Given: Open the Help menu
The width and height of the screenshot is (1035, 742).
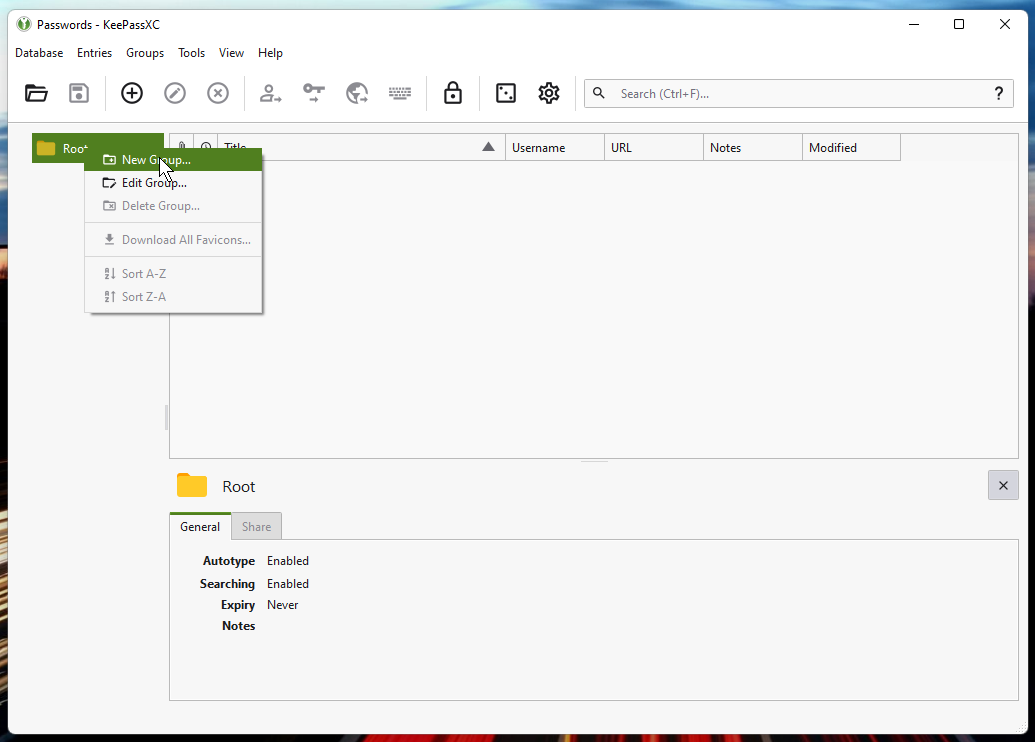Looking at the screenshot, I should [270, 53].
